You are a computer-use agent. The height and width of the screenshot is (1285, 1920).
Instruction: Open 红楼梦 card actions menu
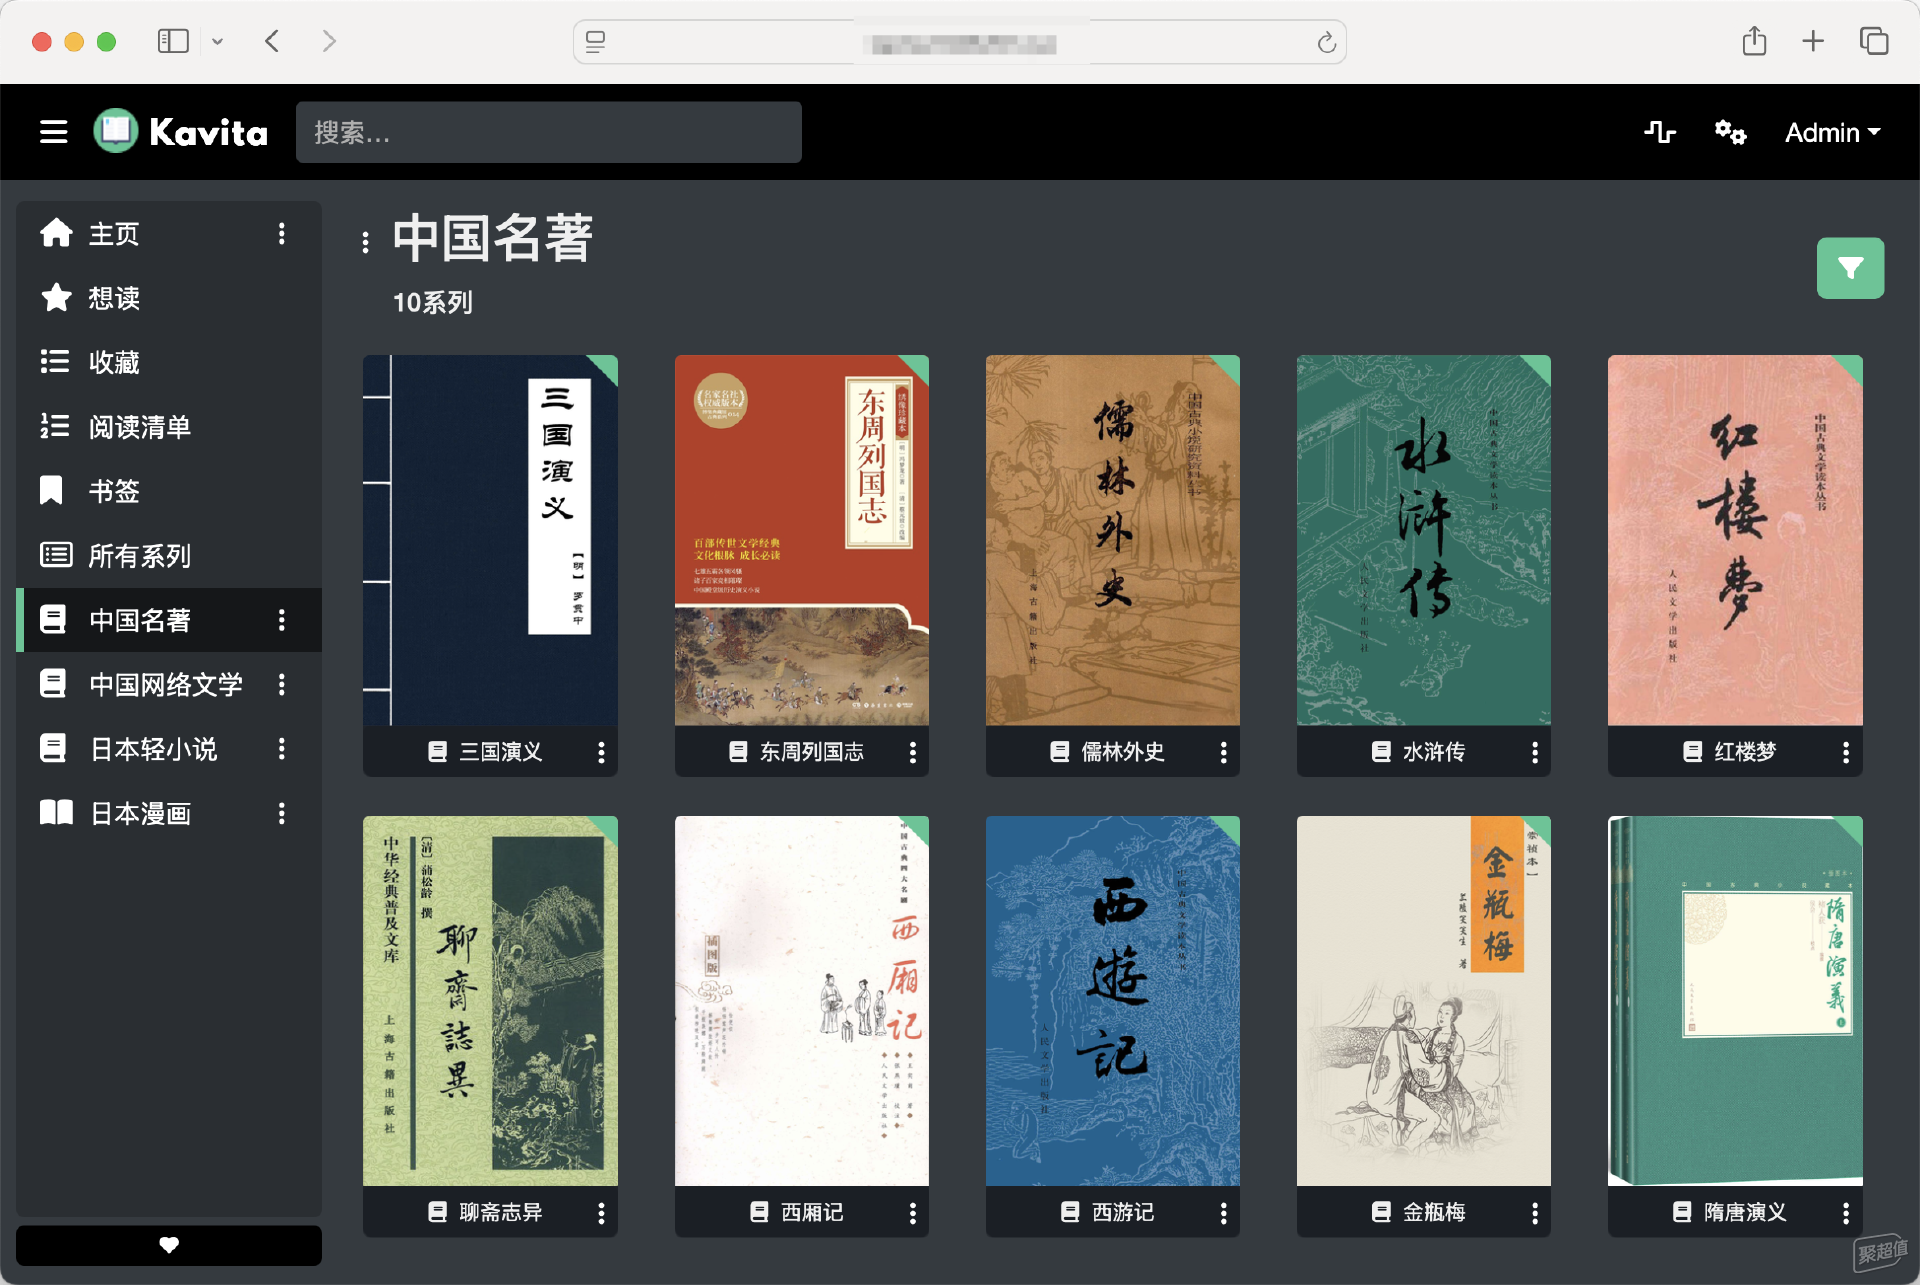click(x=1846, y=752)
